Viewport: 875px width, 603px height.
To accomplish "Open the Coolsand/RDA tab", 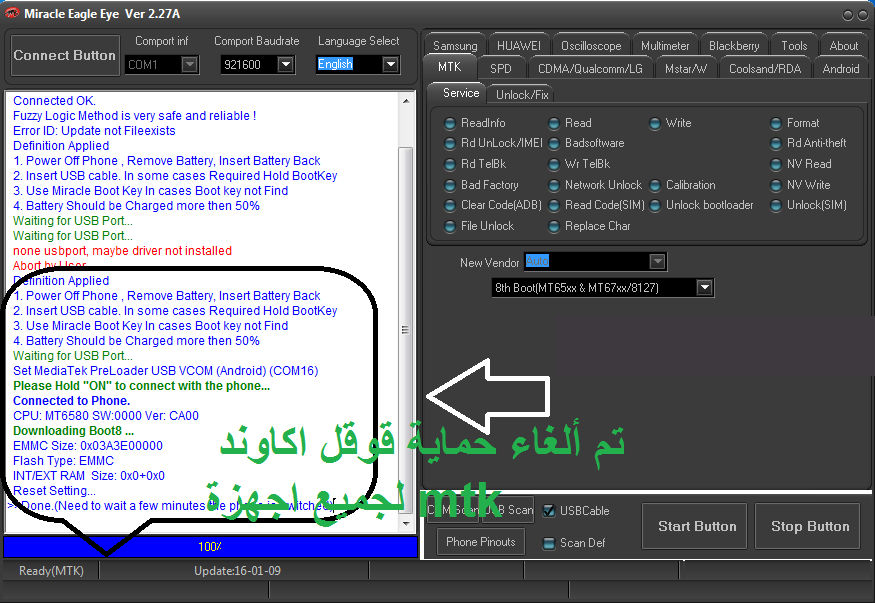I will click(x=765, y=69).
